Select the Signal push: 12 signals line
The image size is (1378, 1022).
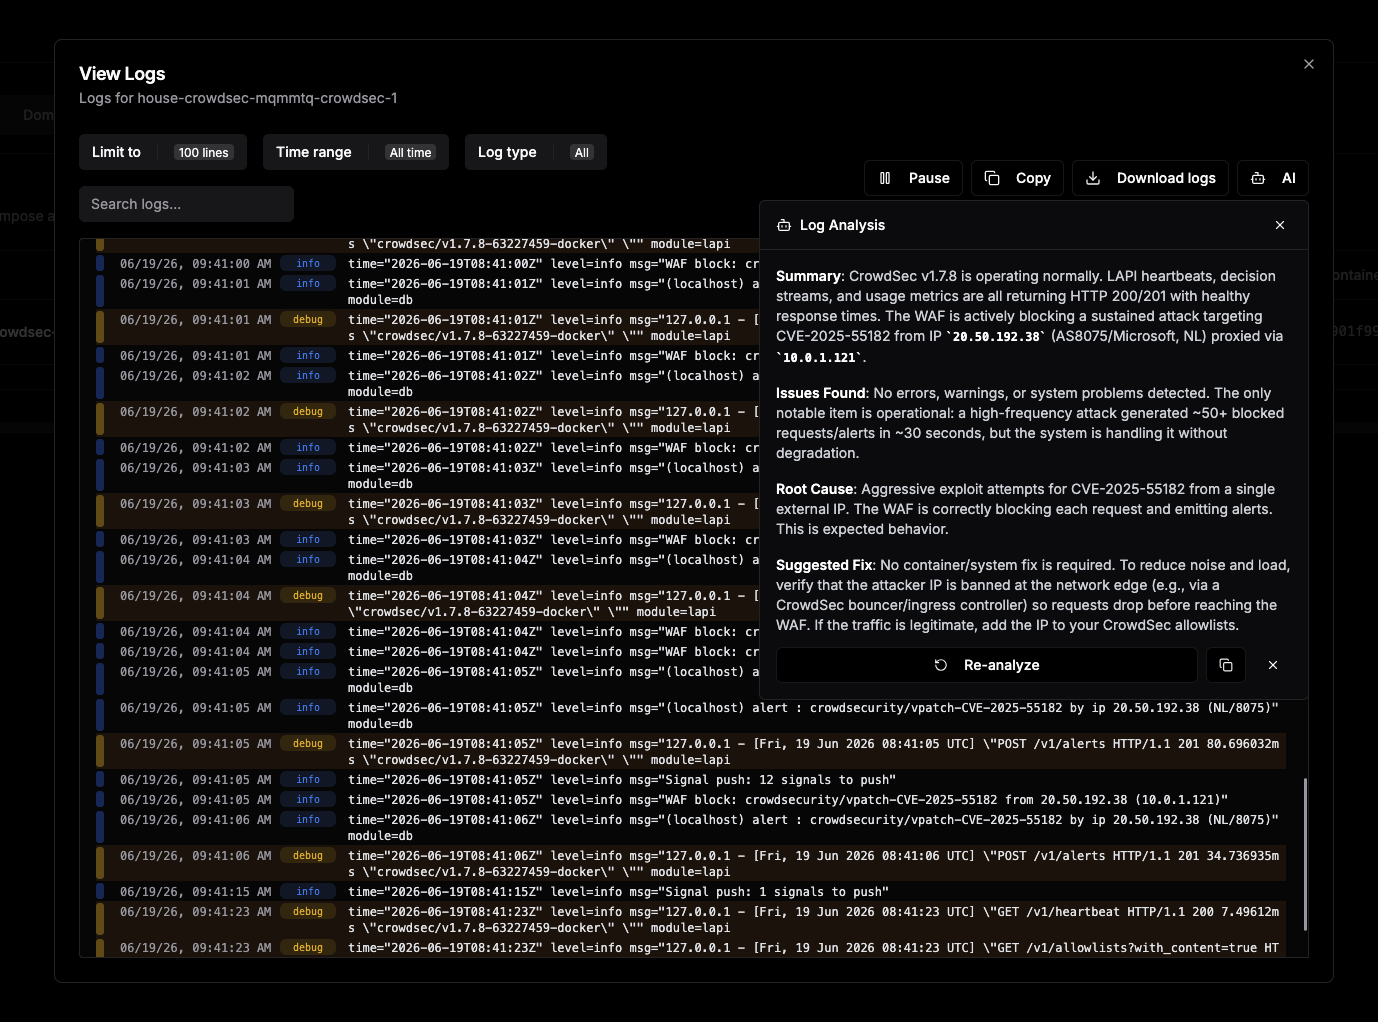pos(691,780)
